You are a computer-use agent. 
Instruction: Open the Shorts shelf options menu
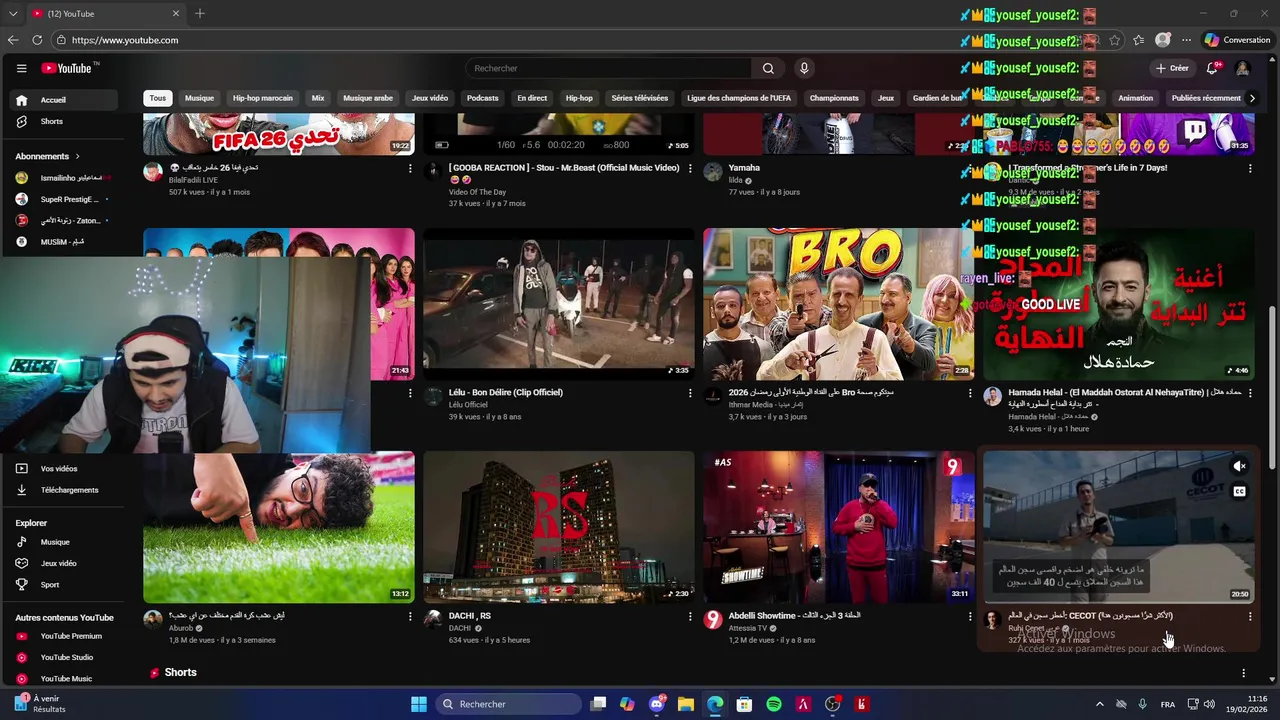click(x=1243, y=673)
